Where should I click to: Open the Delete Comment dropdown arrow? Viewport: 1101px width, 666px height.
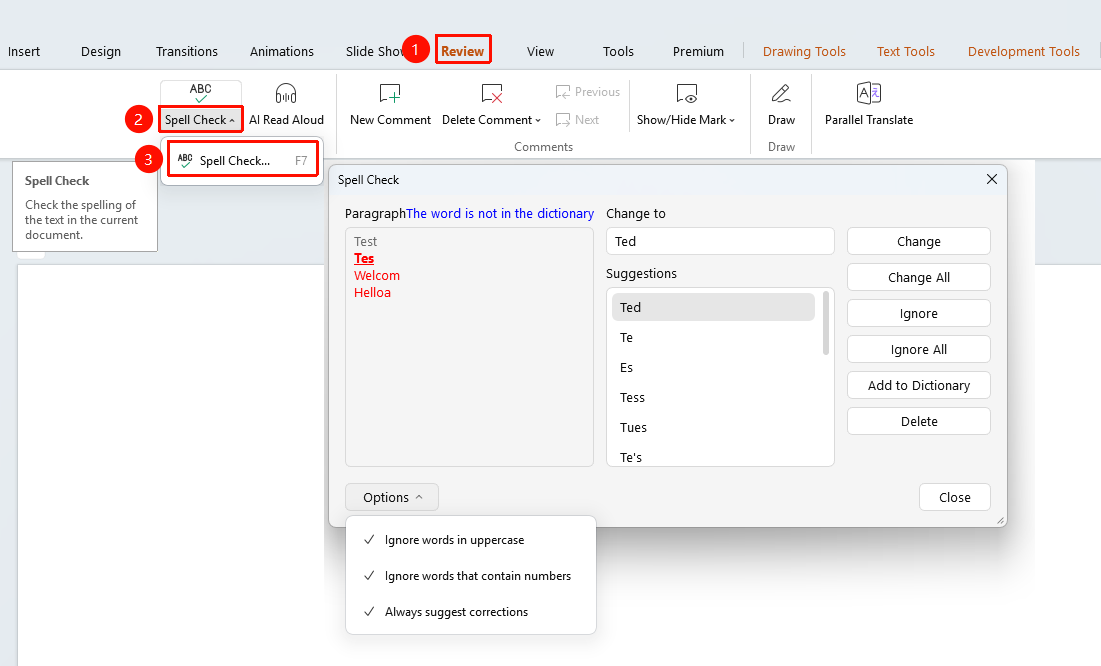point(538,120)
